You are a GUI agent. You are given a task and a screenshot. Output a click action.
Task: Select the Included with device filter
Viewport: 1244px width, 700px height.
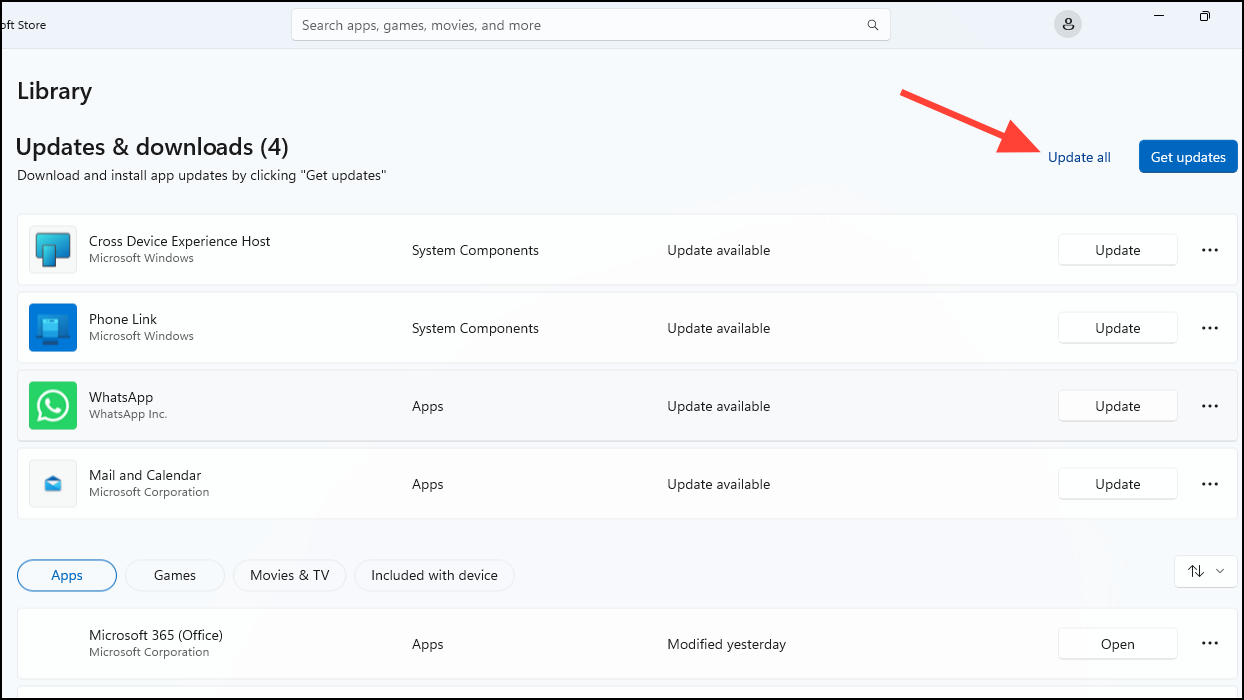pos(433,575)
